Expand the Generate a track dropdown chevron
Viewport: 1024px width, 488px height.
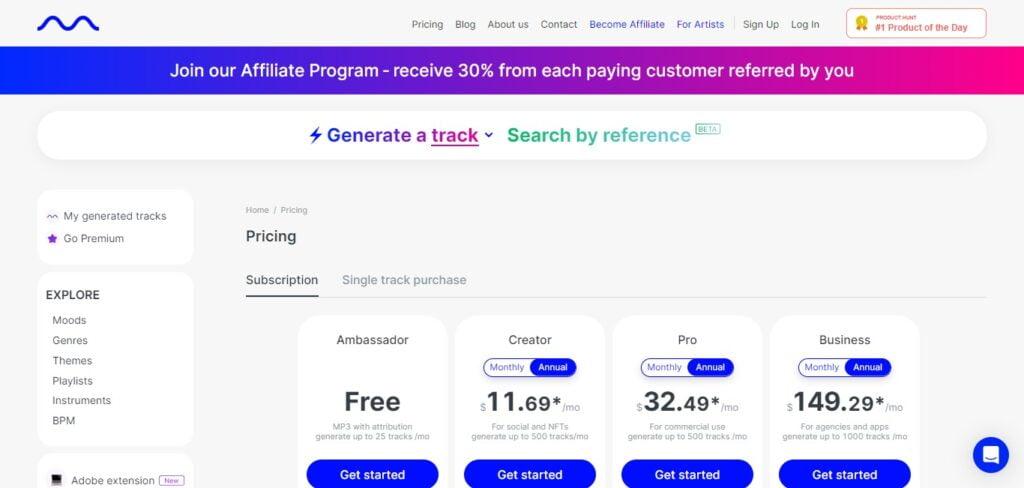point(488,135)
